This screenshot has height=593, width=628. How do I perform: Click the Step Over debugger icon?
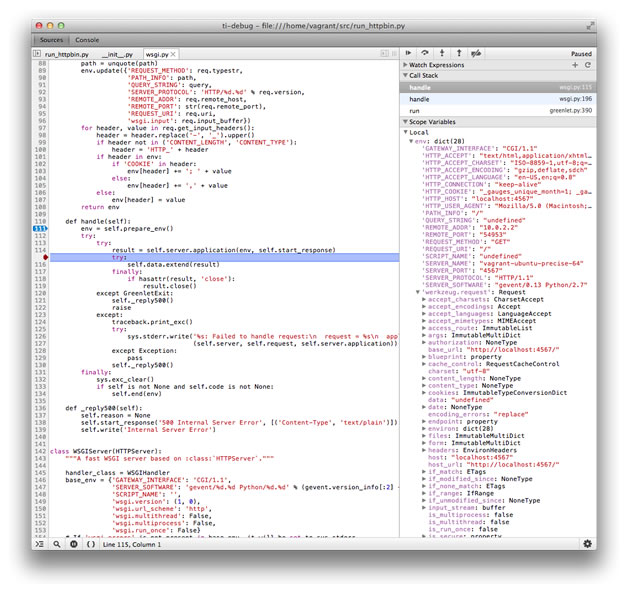tap(425, 51)
